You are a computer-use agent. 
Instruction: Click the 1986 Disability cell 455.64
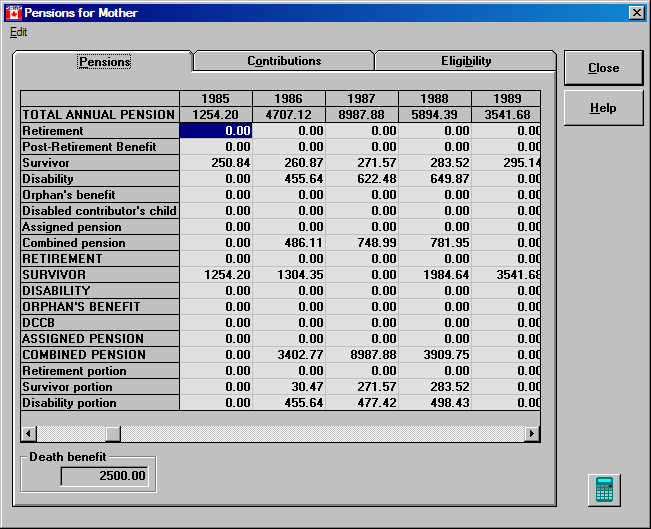289,179
